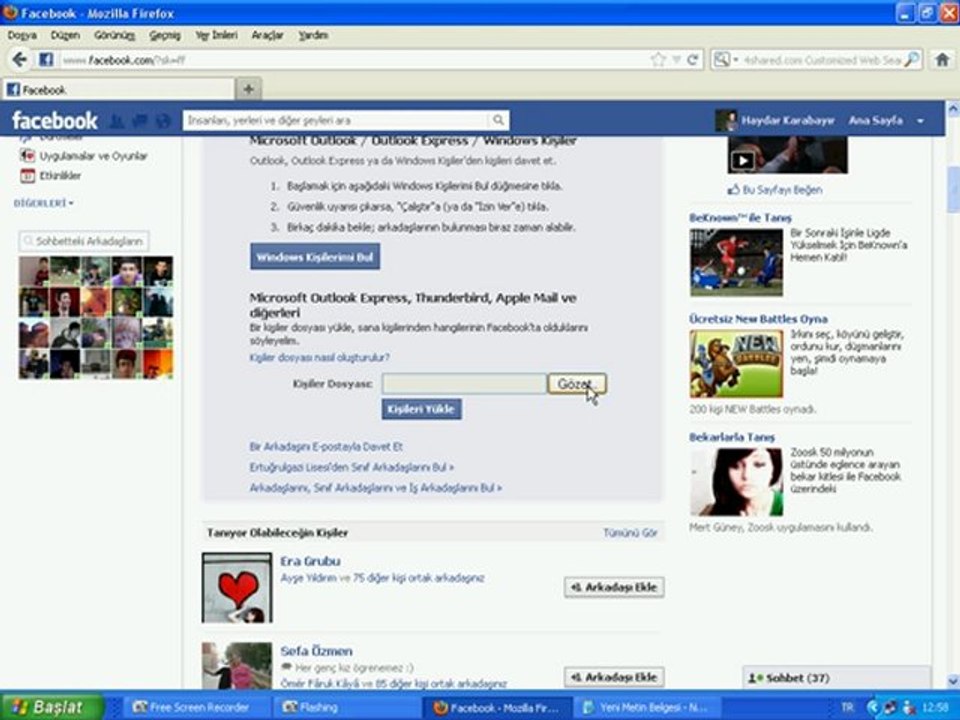Open Facebook messages icon
Viewport: 960px width, 720px height.
[140, 121]
